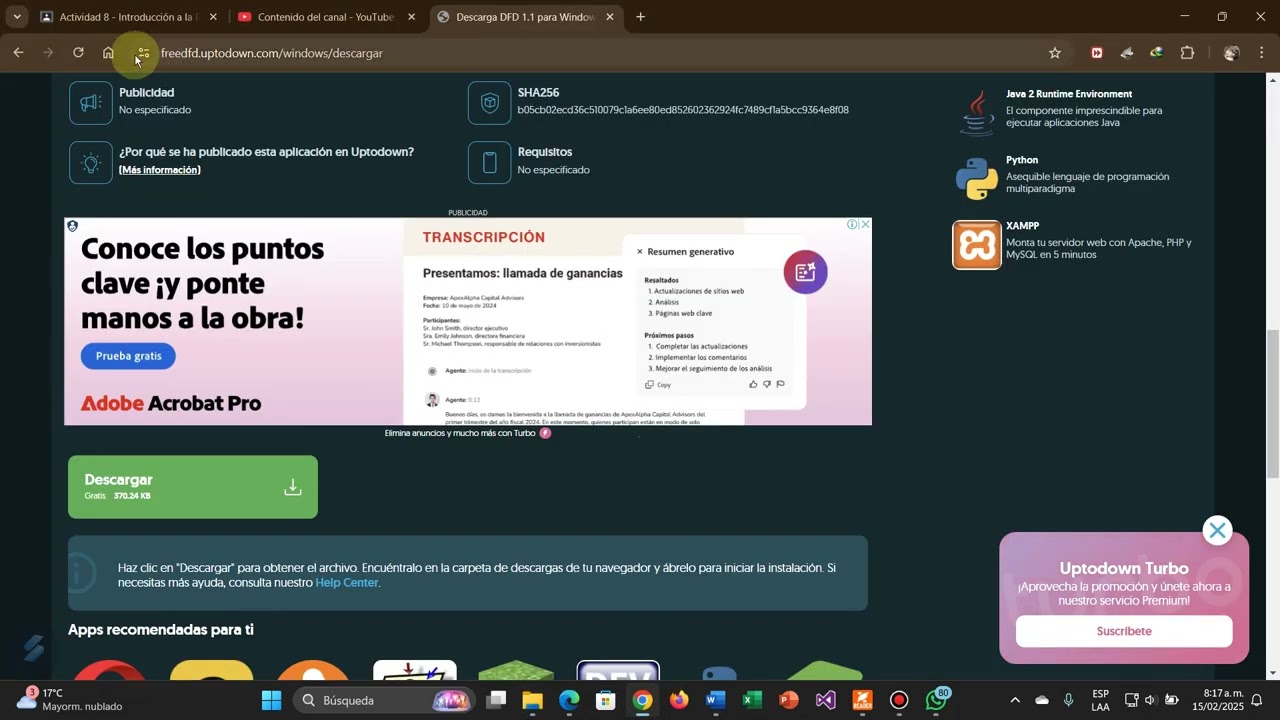Reload the current page
The height and width of the screenshot is (720, 1280).
78,53
